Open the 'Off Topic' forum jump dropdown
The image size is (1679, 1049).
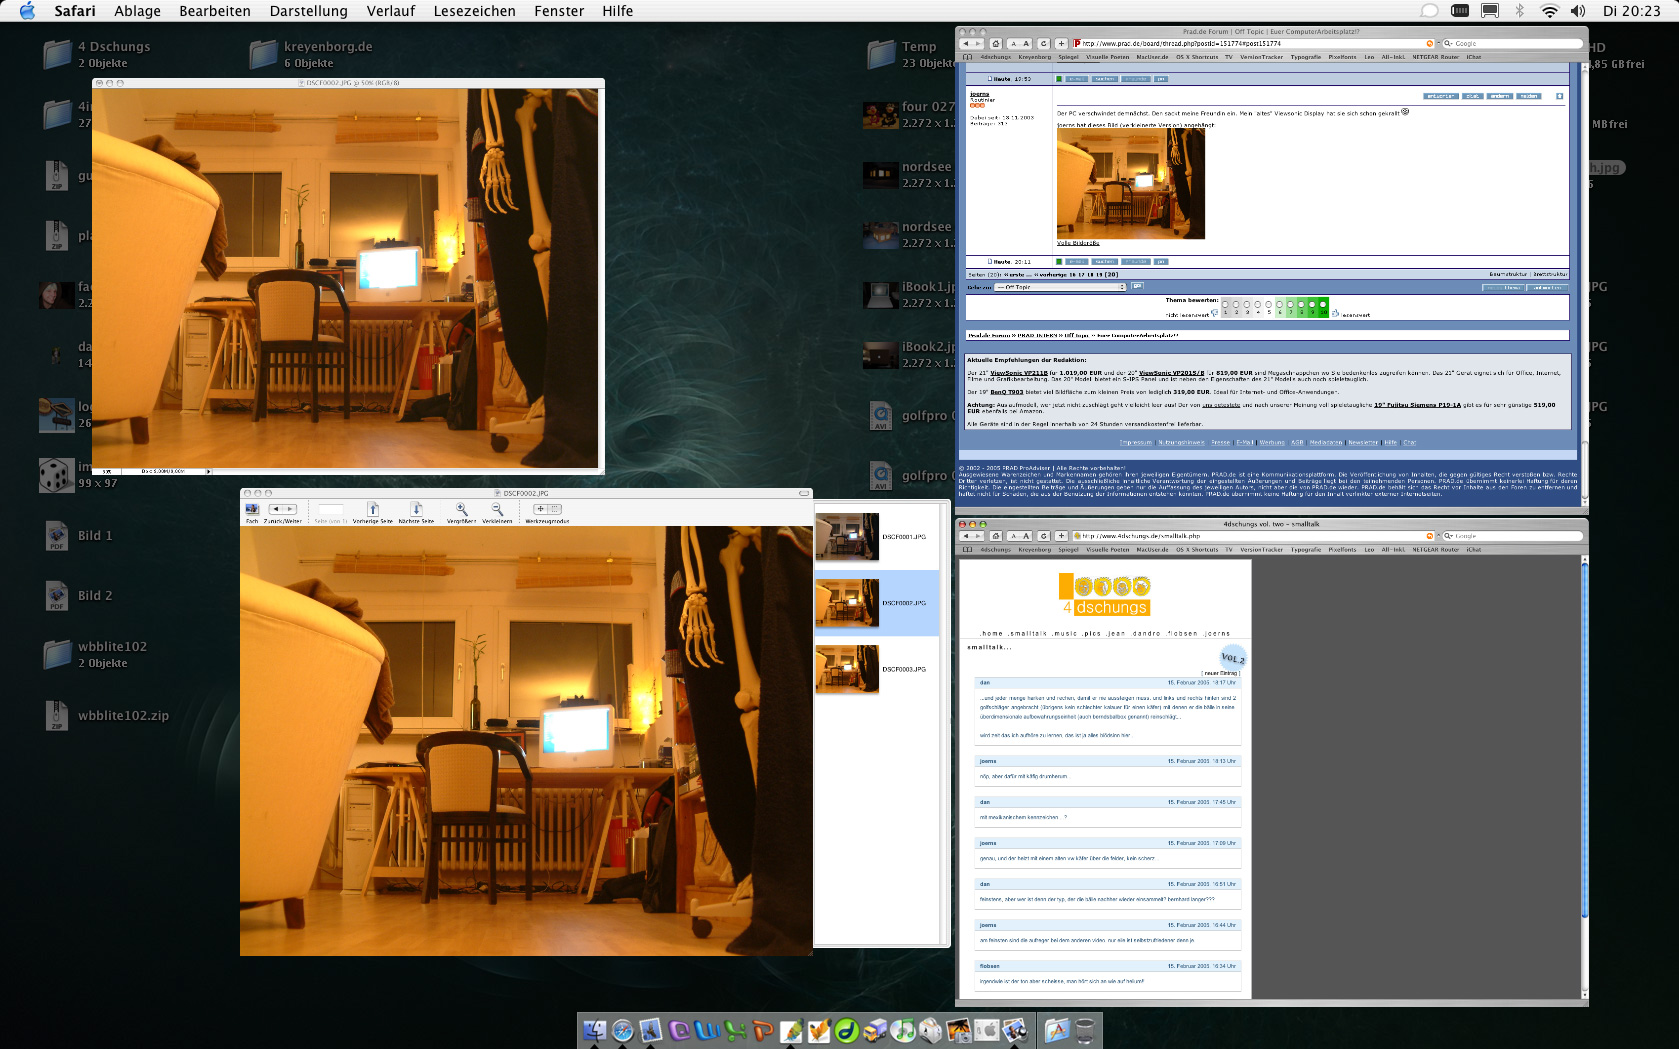[1060, 287]
